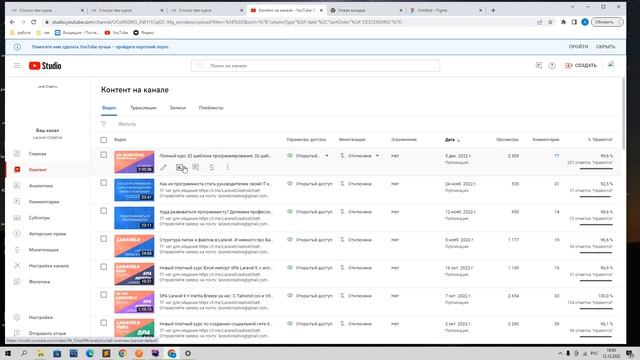Click the Поиск на канале search field
The height and width of the screenshot is (360, 640).
coord(316,65)
